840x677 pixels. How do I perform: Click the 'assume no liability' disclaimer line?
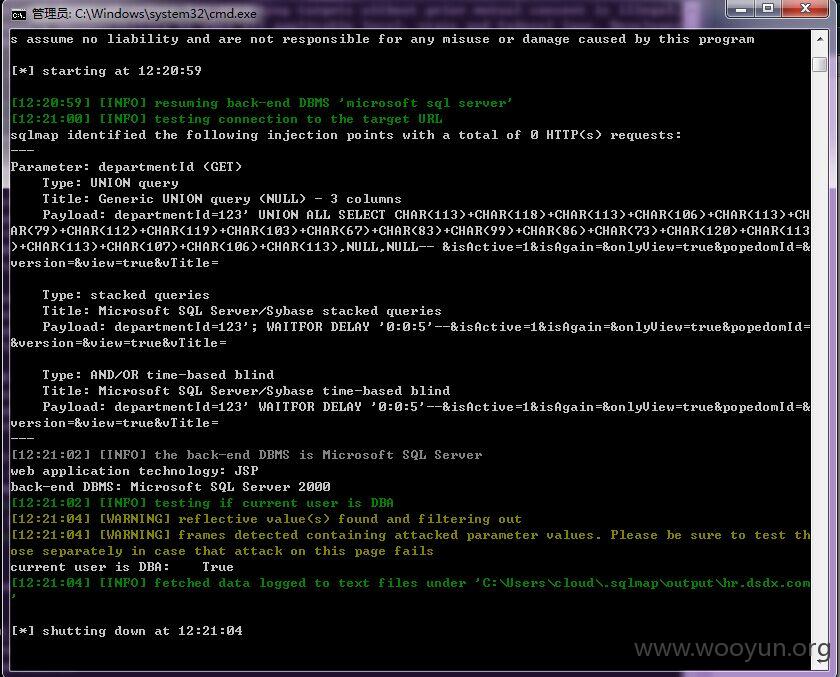pos(382,39)
